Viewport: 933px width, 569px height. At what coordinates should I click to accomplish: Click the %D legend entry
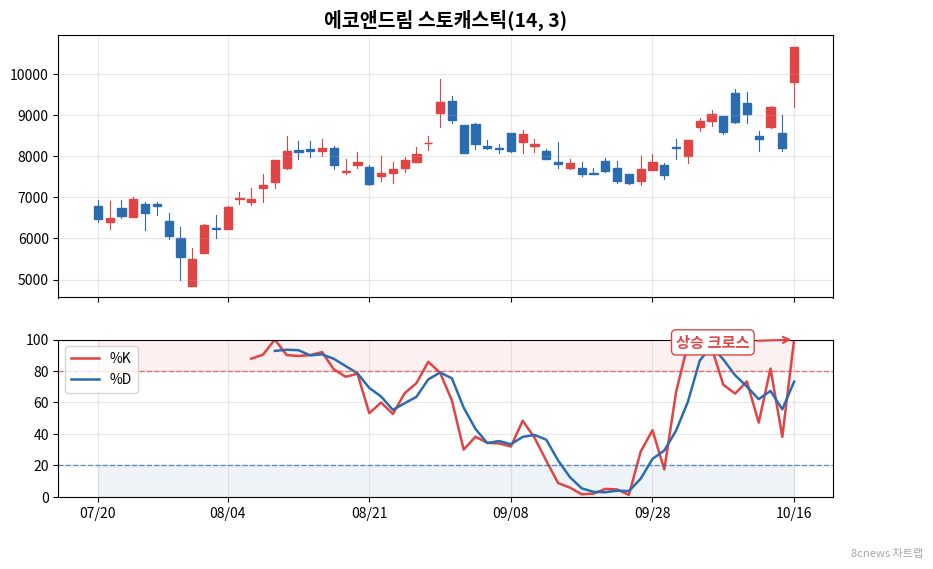pyautogui.click(x=101, y=379)
